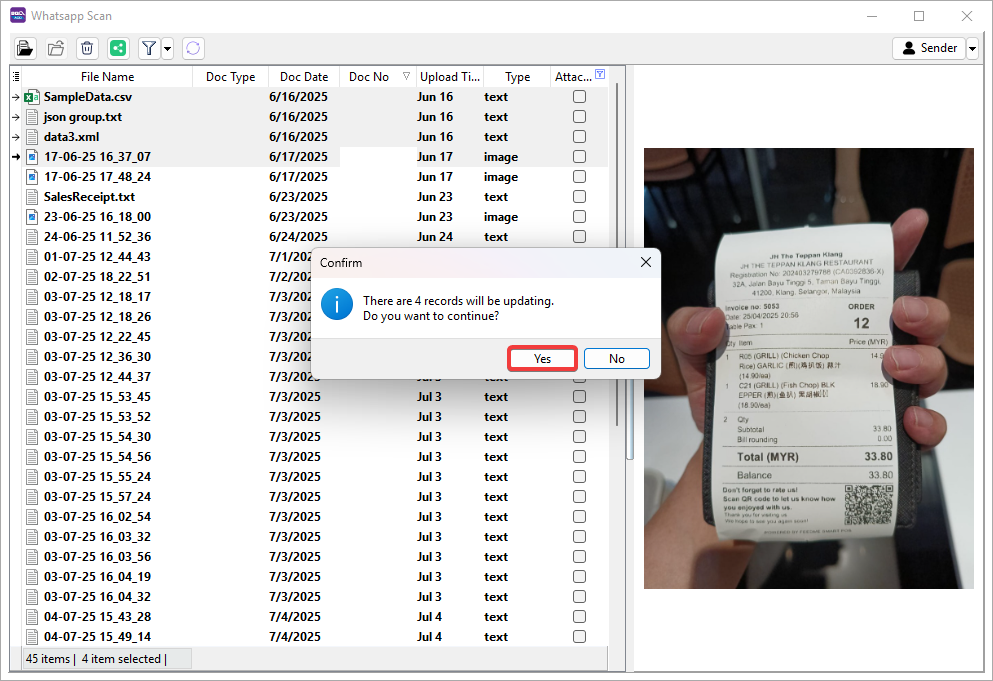This screenshot has height=681, width=993.
Task: Click the trash delete icon
Action: click(87, 48)
